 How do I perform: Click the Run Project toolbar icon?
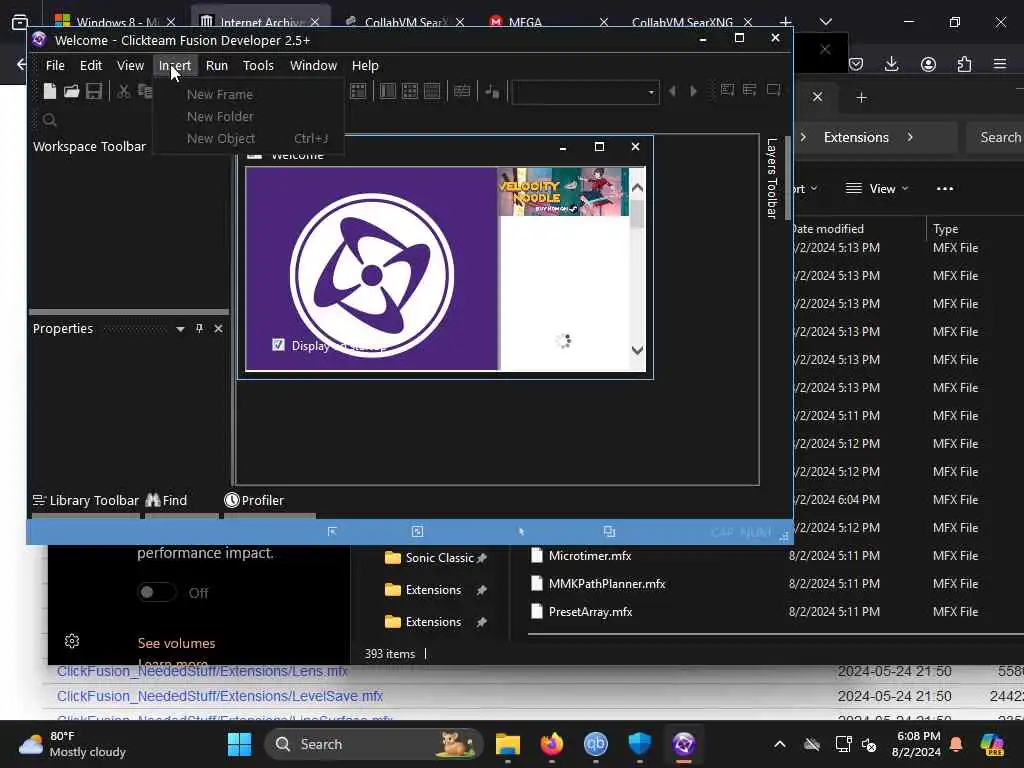(x=727, y=90)
